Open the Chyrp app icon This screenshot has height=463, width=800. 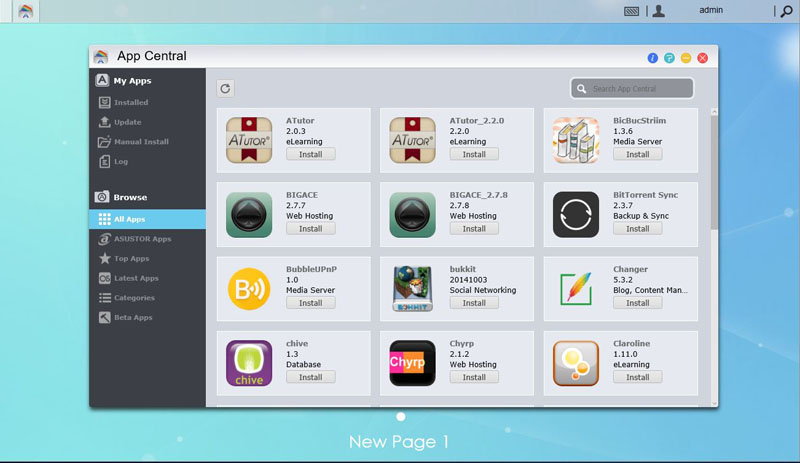point(412,363)
